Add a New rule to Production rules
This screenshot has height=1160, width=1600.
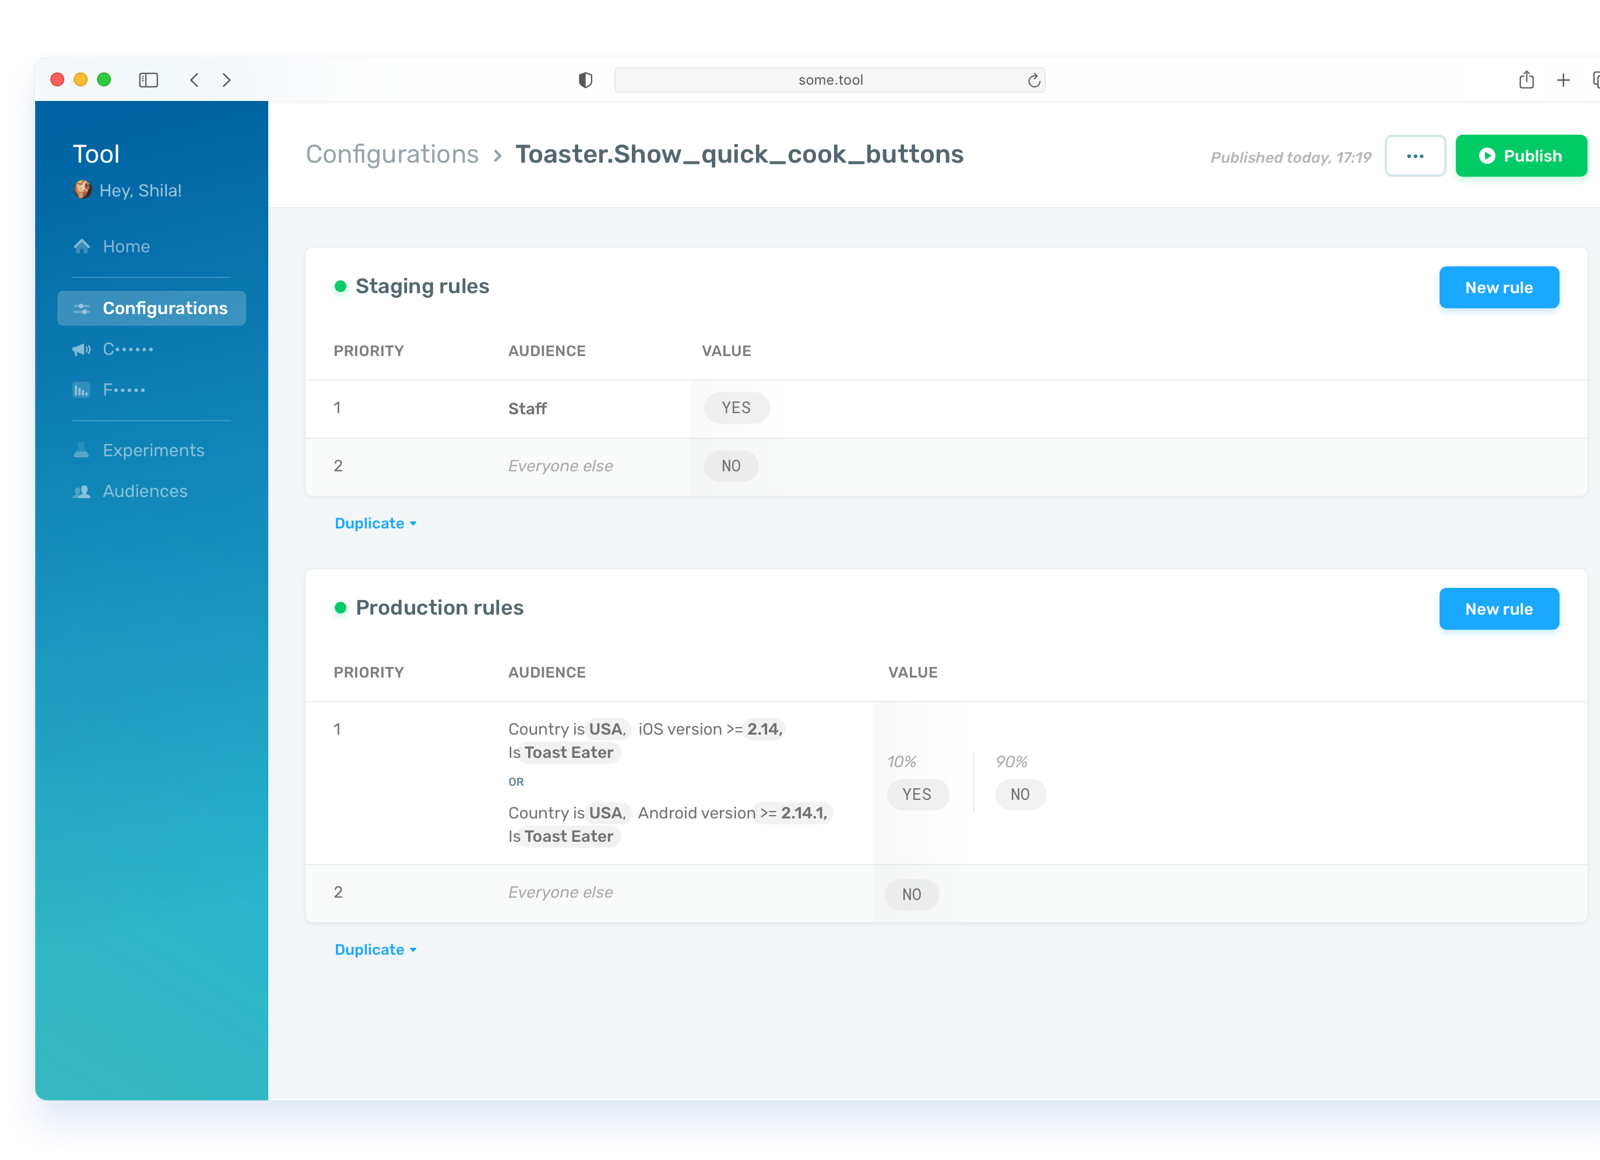(1499, 609)
